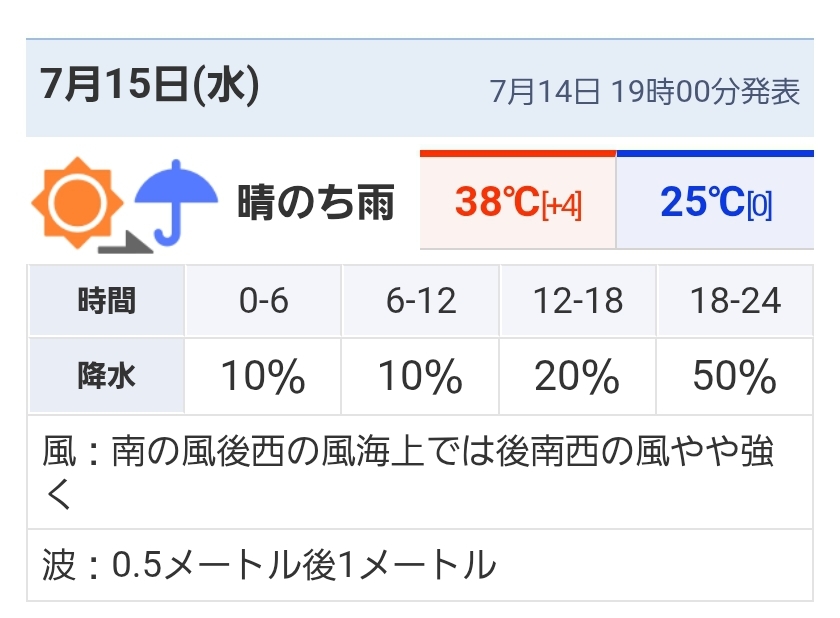Click the 20% precipitation value

[577, 376]
